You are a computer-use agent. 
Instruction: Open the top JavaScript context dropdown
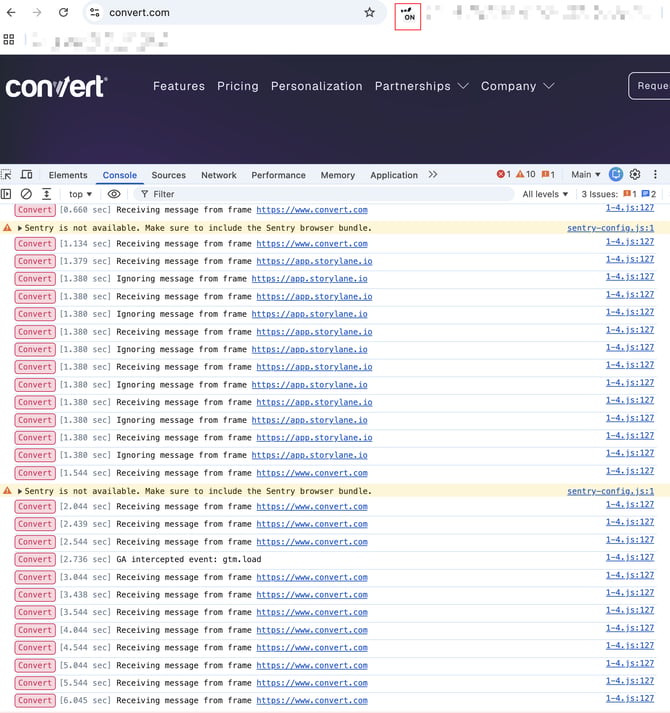coord(80,194)
